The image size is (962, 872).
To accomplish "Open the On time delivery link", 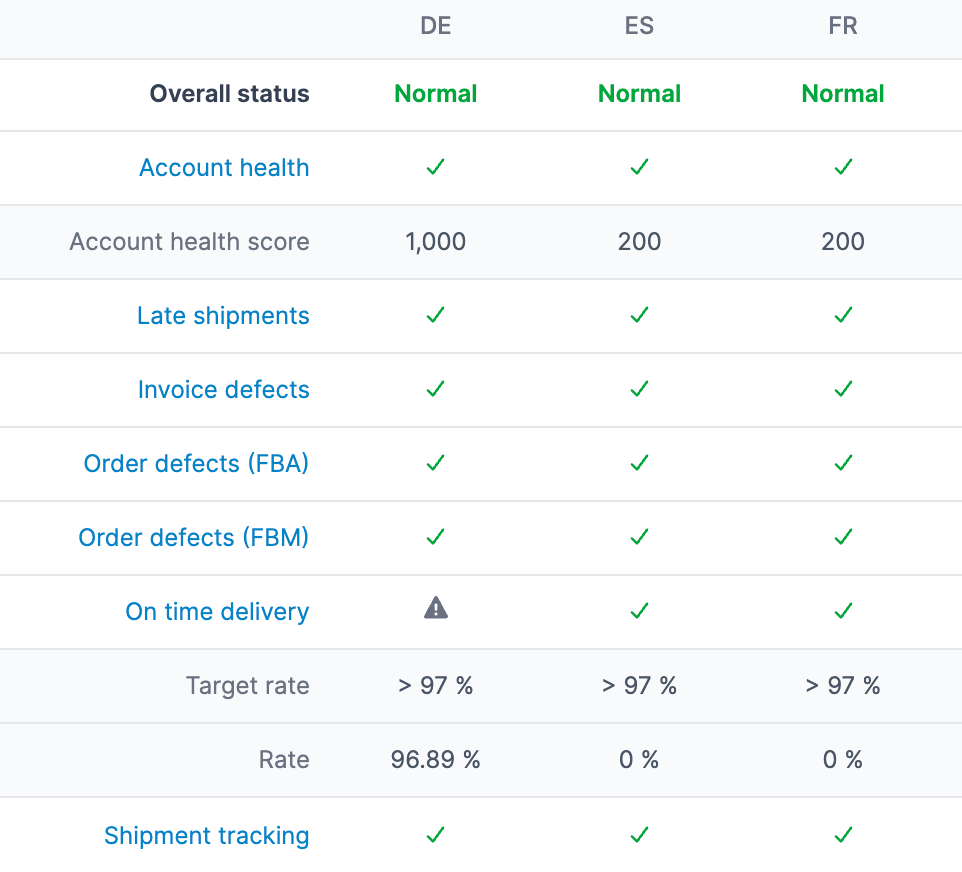I will tap(216, 611).
